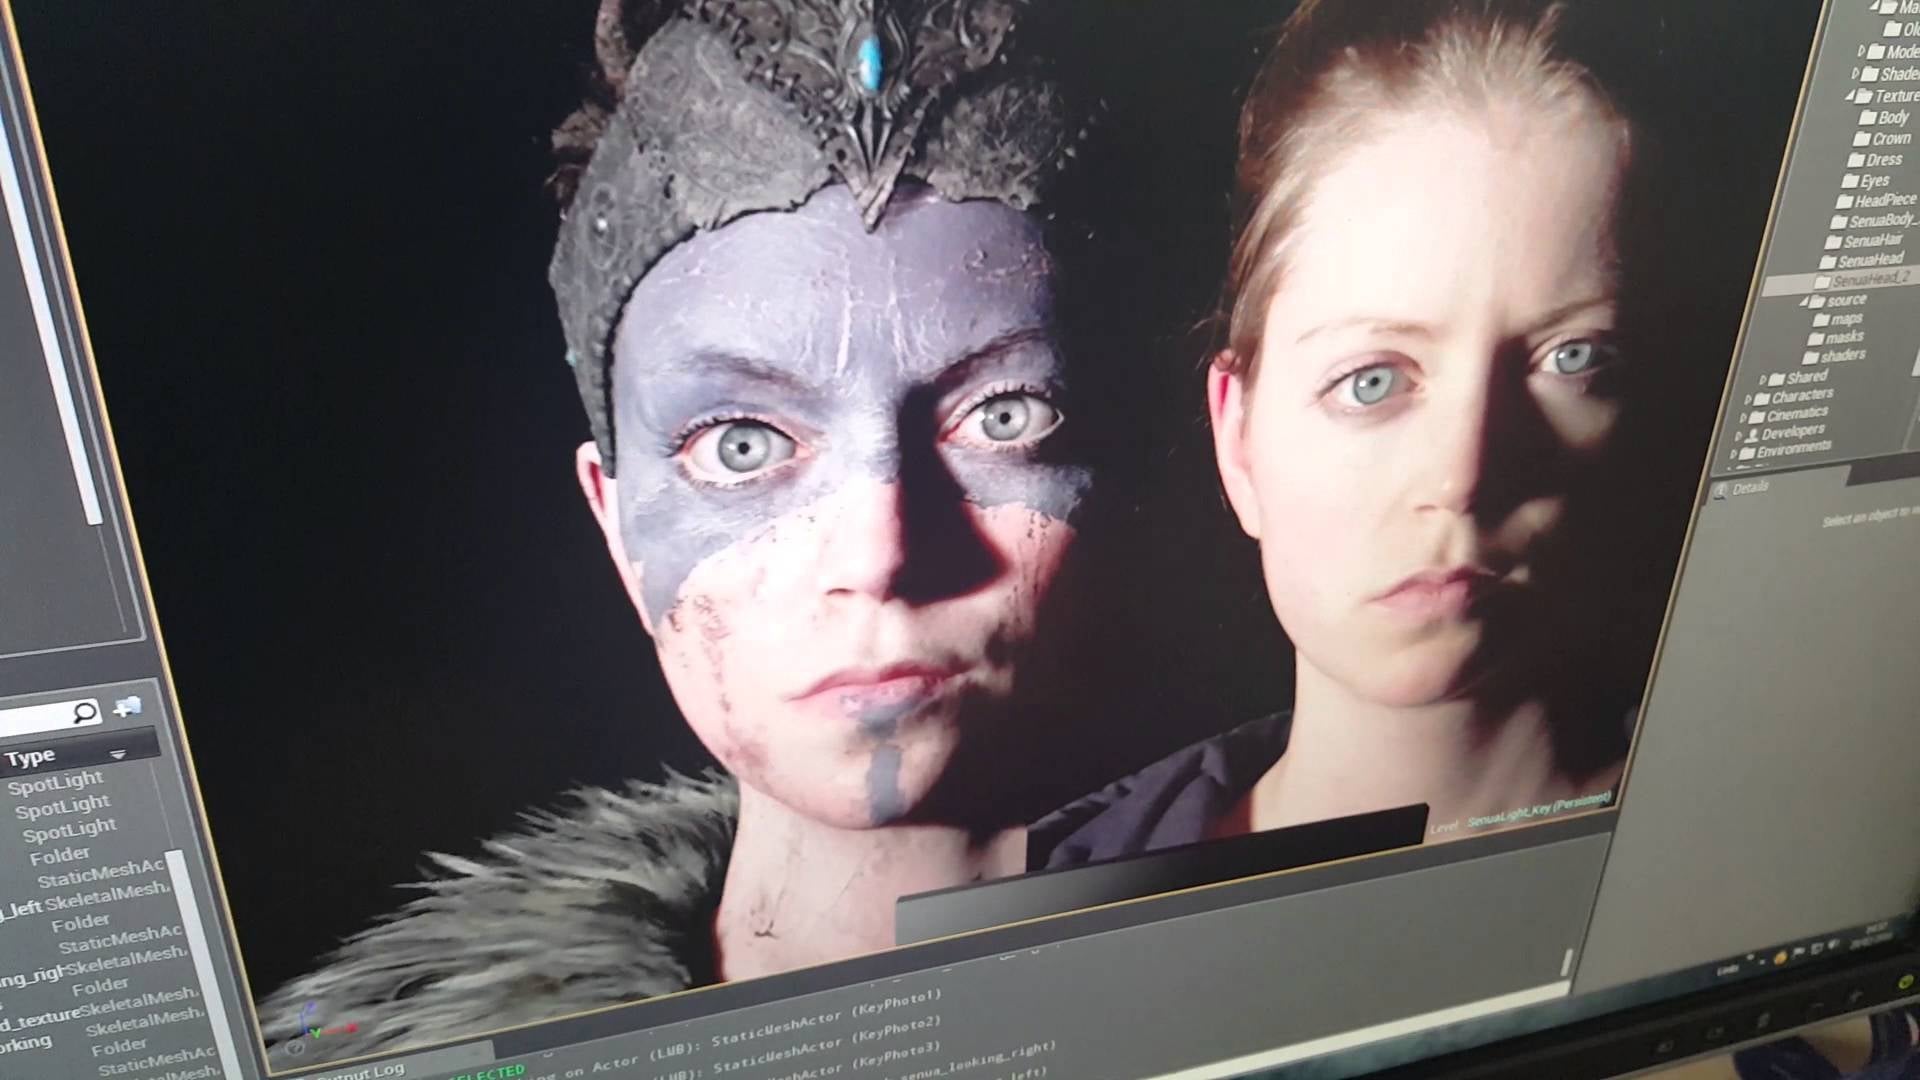Expand the Characters folder
Screen dimensions: 1920x1080
point(1748,399)
